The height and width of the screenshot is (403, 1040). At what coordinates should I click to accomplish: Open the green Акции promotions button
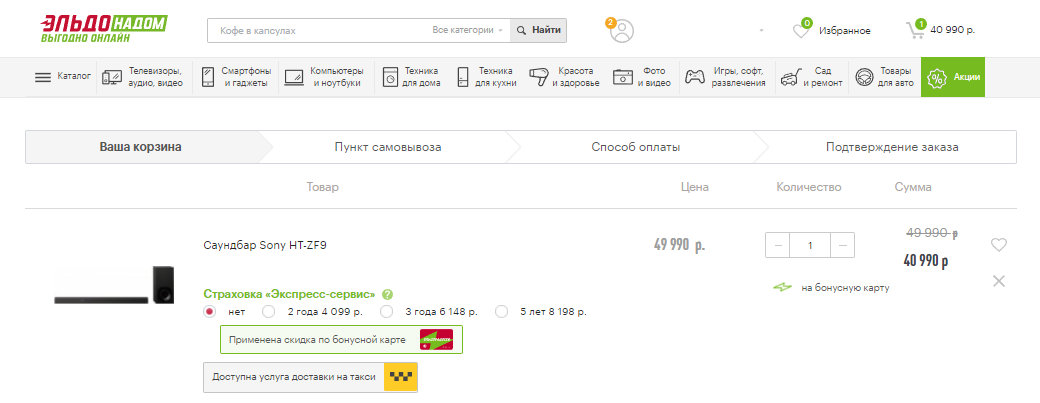click(x=952, y=77)
